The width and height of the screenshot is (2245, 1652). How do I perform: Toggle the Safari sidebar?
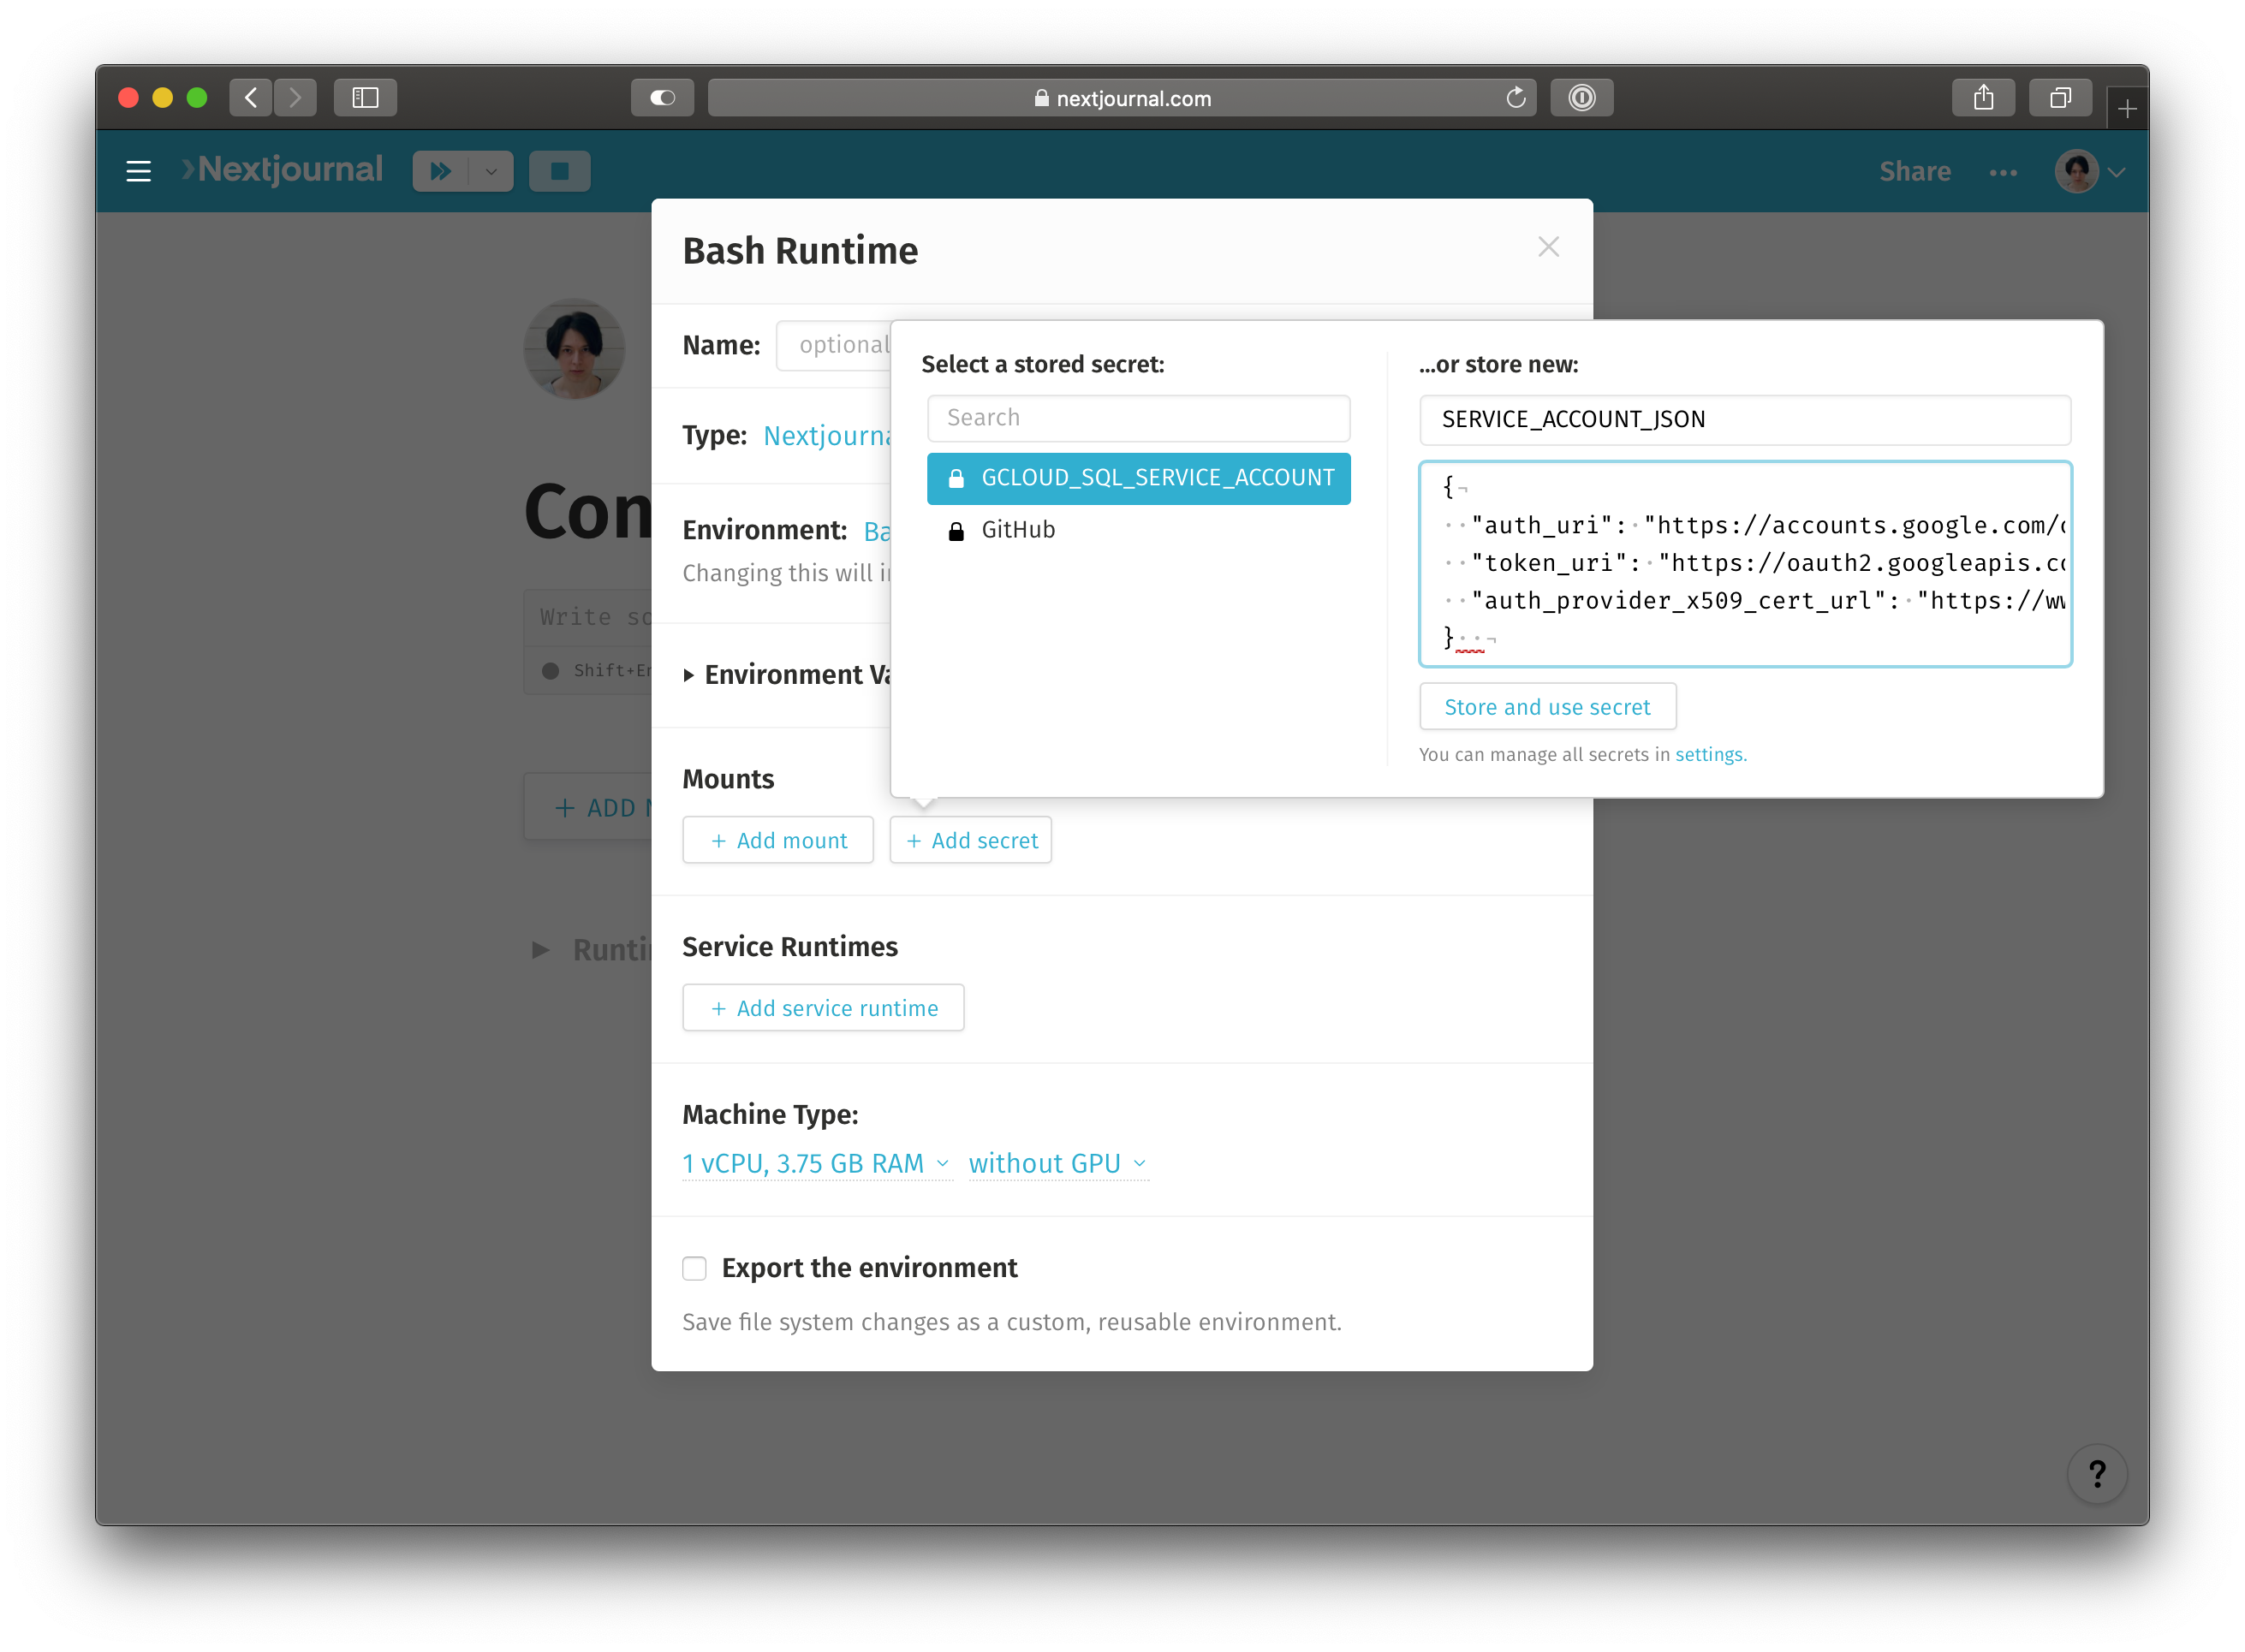pos(365,97)
